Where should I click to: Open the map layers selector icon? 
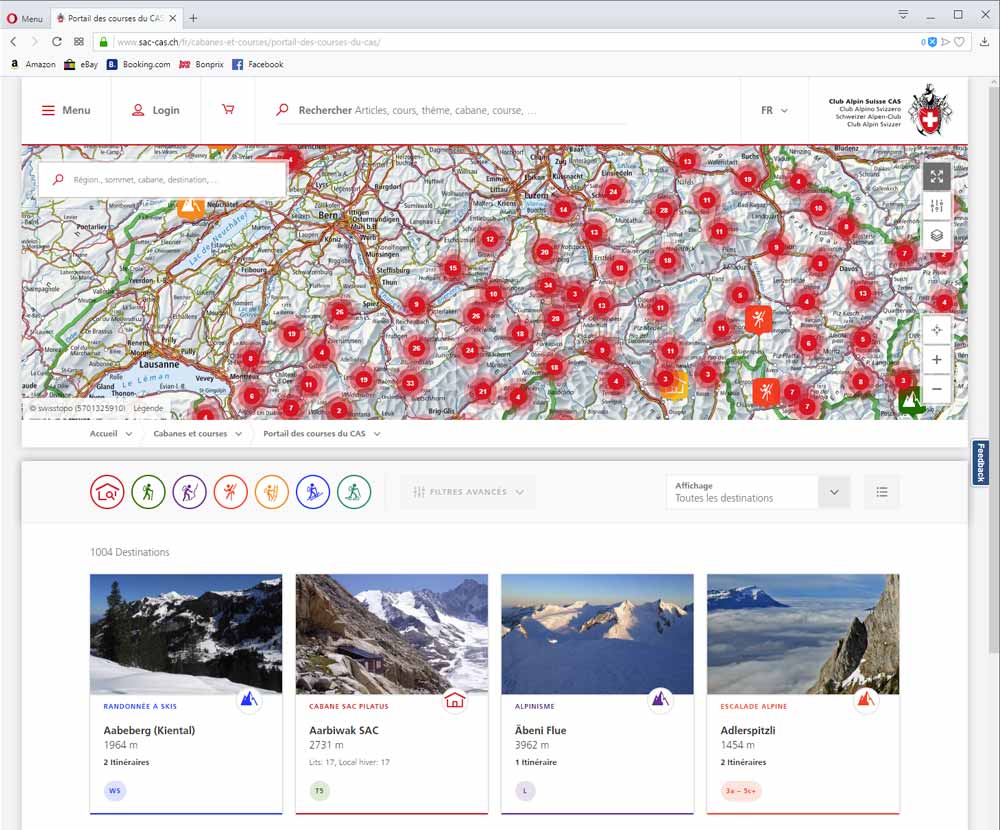(x=936, y=236)
